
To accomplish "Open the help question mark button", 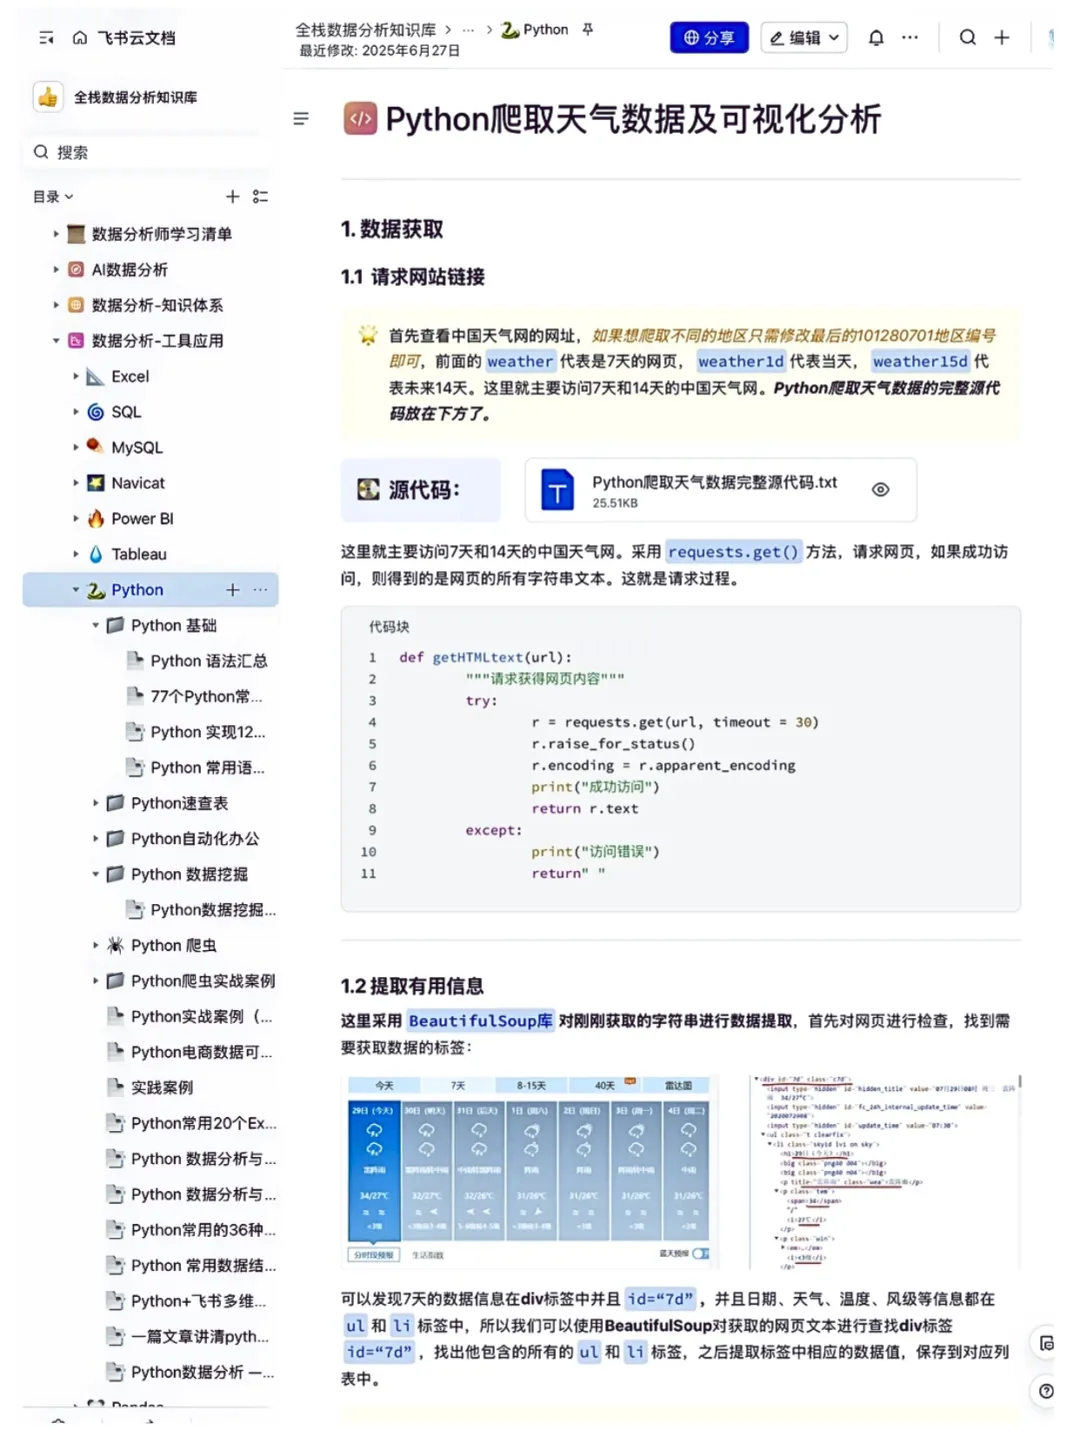I will click(1046, 1391).
